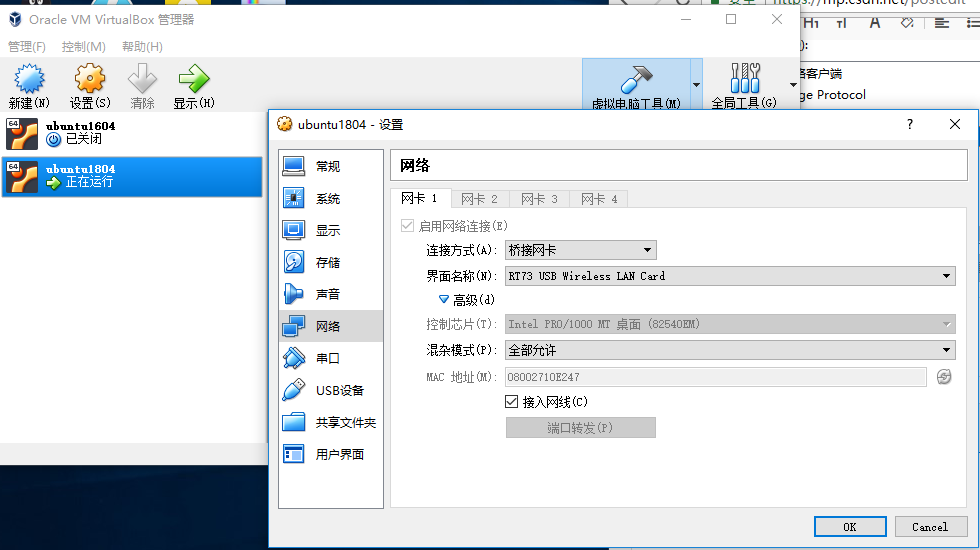
Task: Click the Show (显示) green arrow icon
Action: point(194,79)
